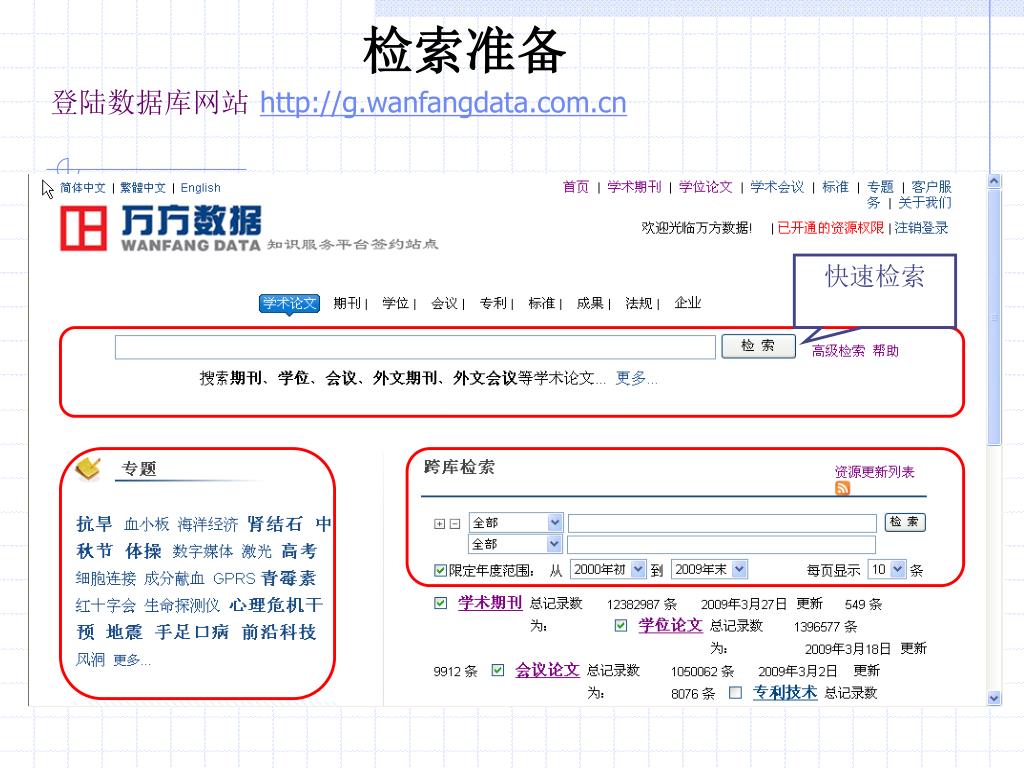1024x768 pixels.
Task: Select the 企业 search tab
Action: pyautogui.click(x=688, y=303)
